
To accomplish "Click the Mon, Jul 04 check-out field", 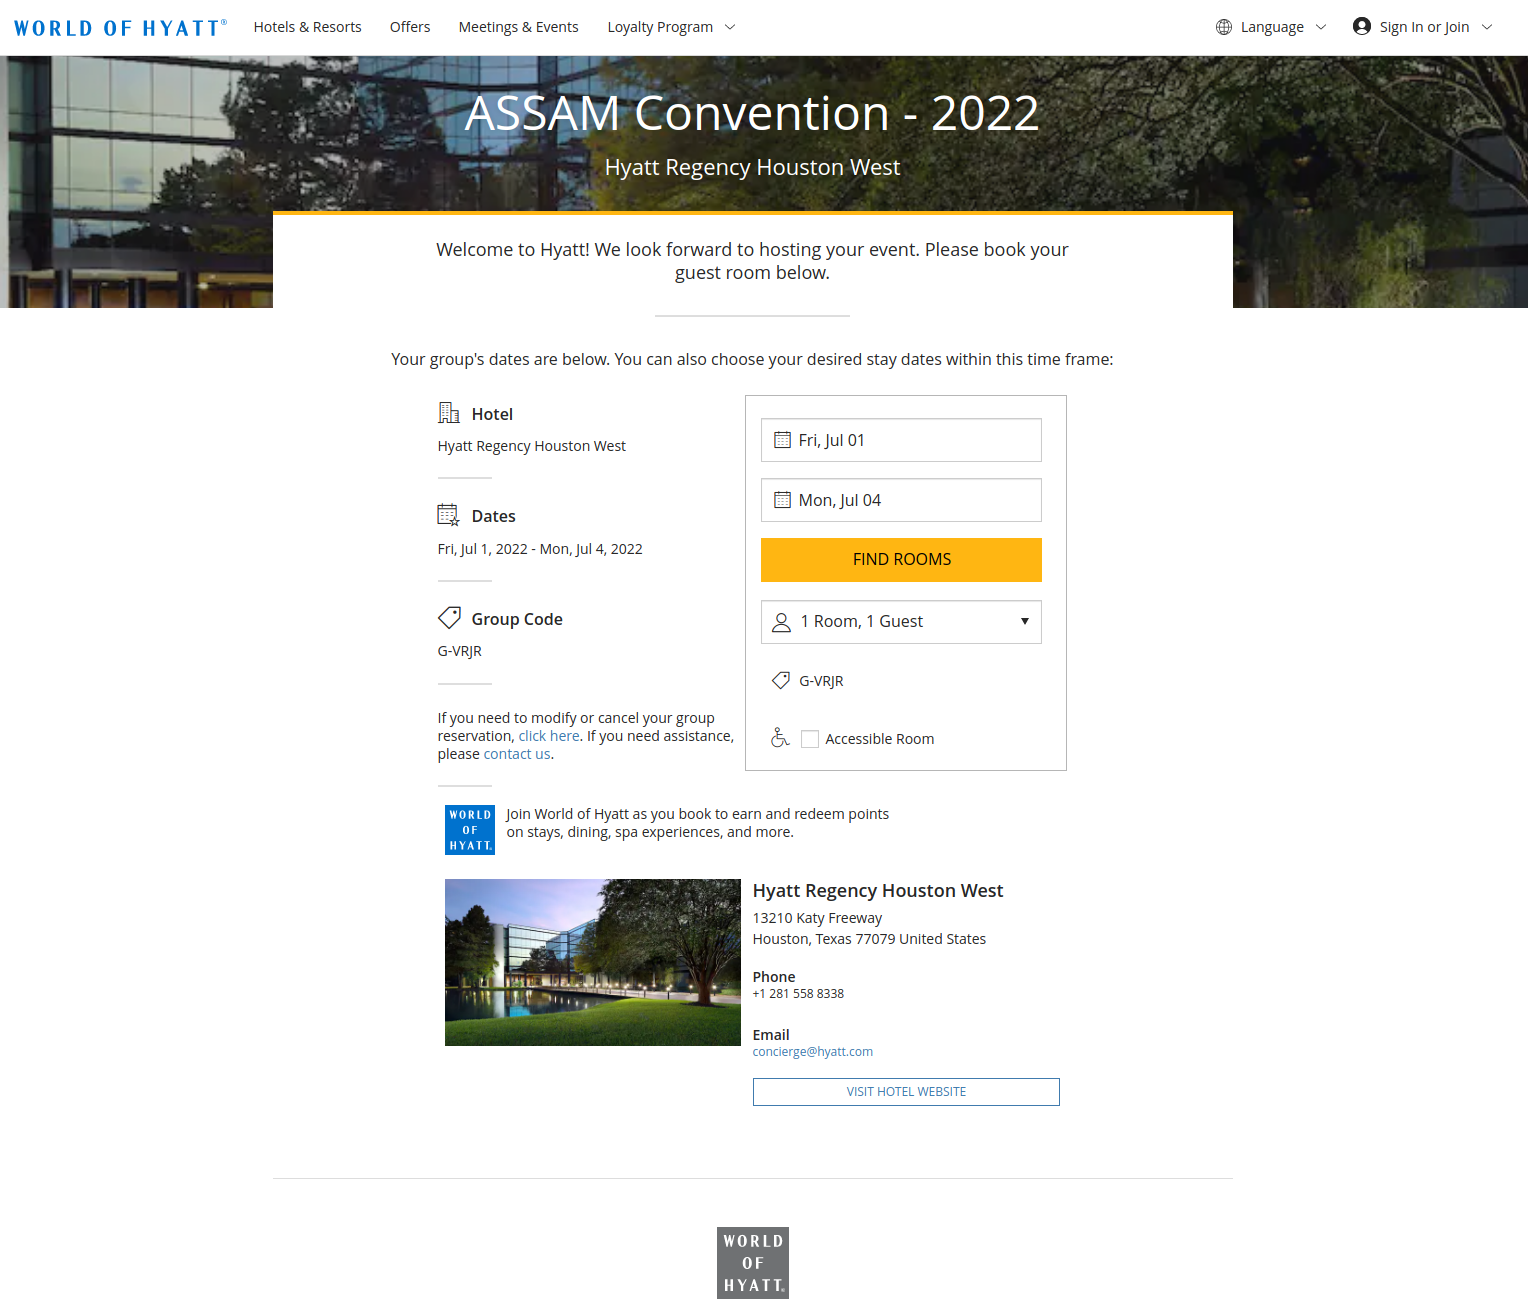I will pos(901,500).
